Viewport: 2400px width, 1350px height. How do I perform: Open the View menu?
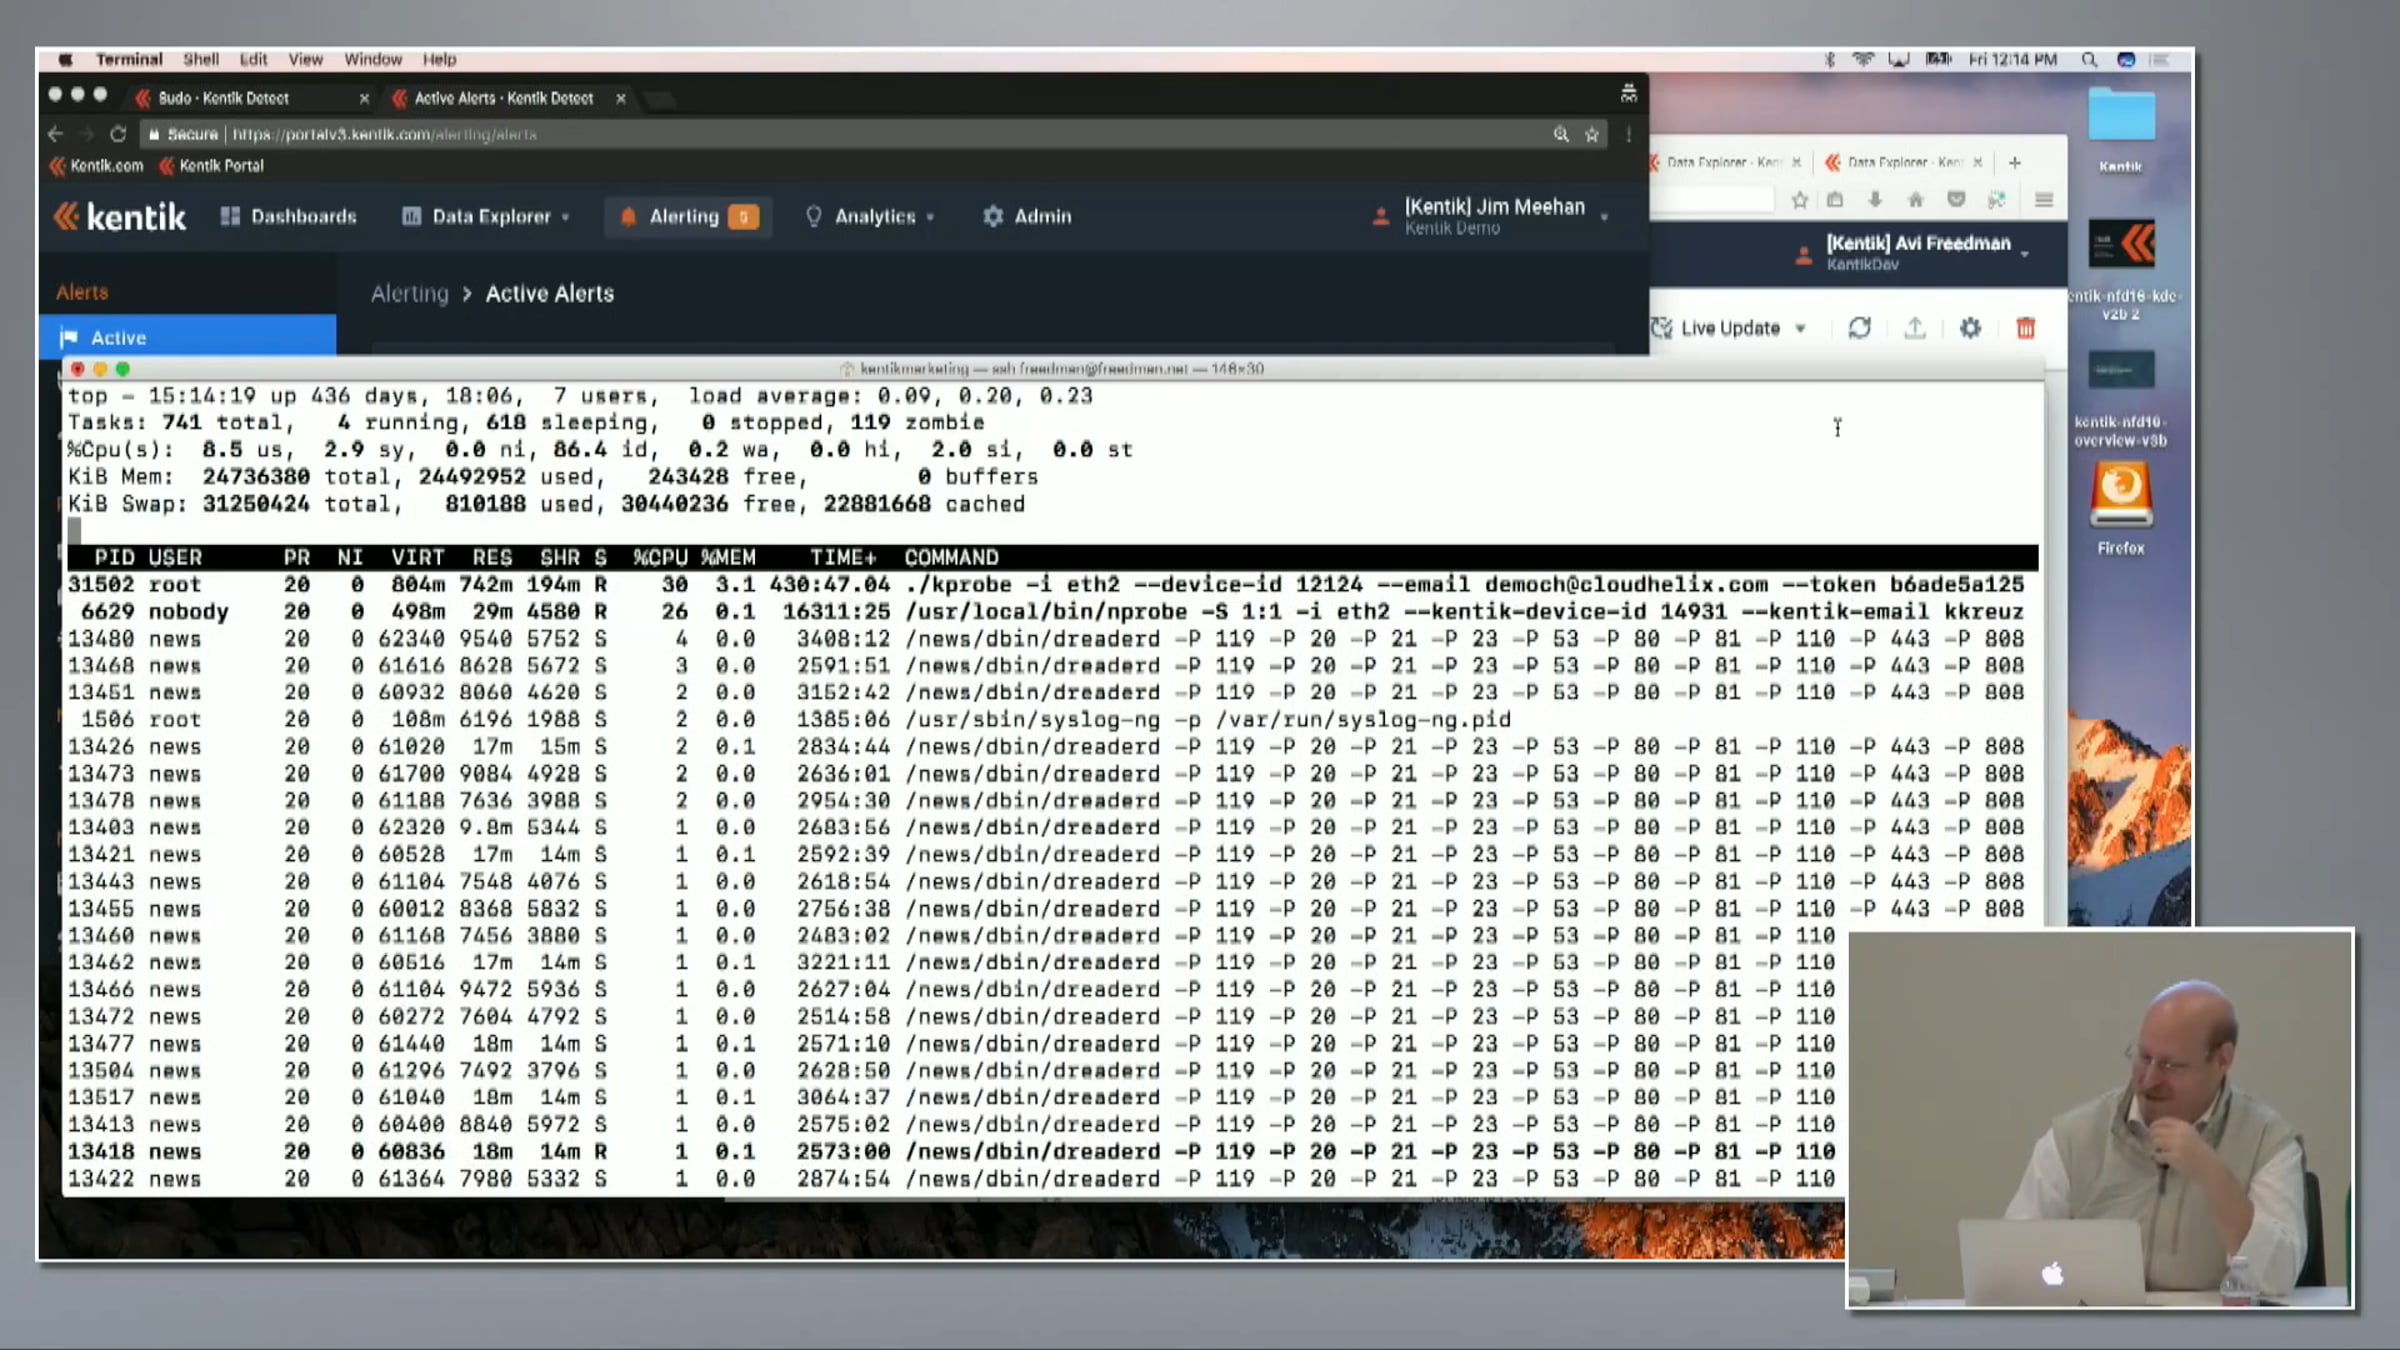(306, 60)
